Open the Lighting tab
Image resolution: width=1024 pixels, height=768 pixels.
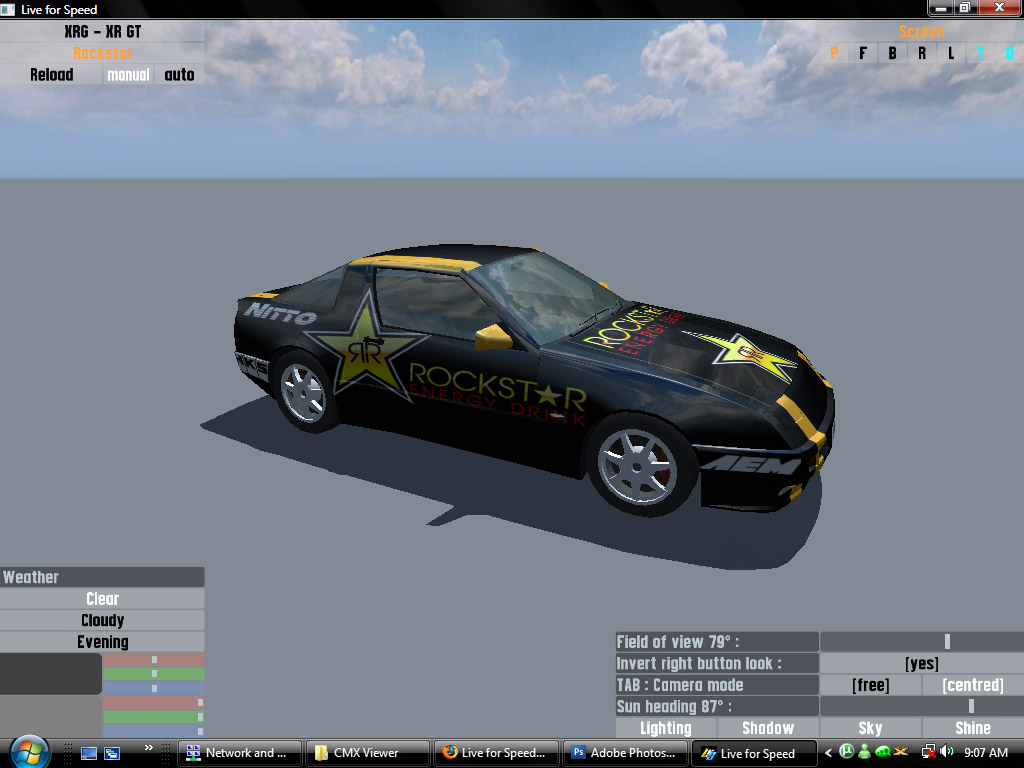coord(666,728)
